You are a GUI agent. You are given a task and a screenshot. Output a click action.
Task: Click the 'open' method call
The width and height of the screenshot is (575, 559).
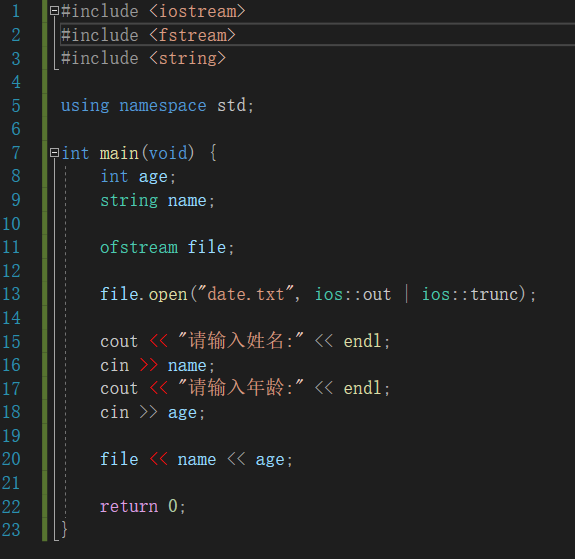coord(168,295)
